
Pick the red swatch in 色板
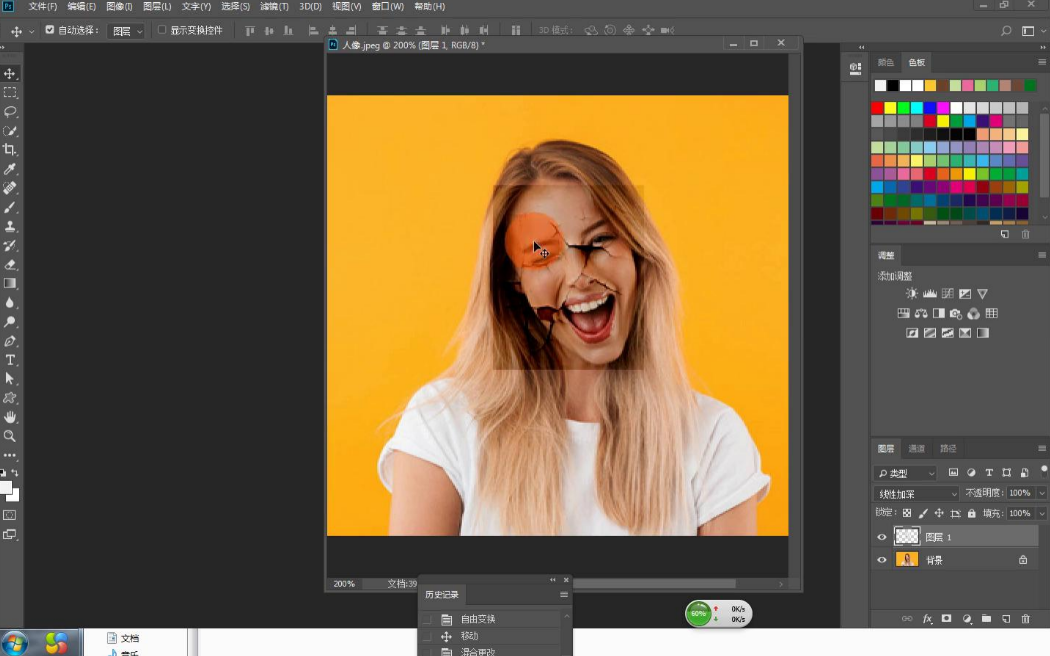[877, 108]
